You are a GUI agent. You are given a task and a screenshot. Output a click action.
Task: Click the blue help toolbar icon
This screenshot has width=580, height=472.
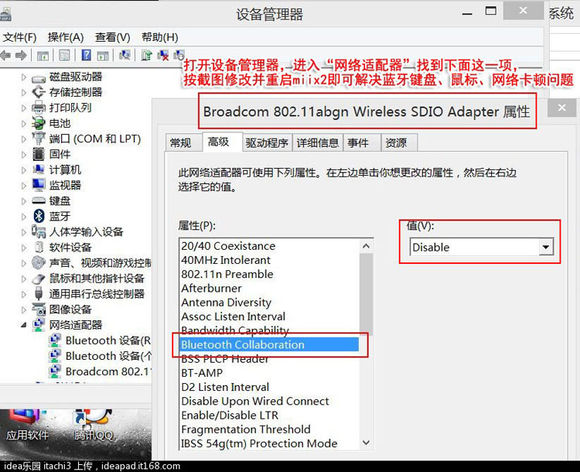click(86, 55)
